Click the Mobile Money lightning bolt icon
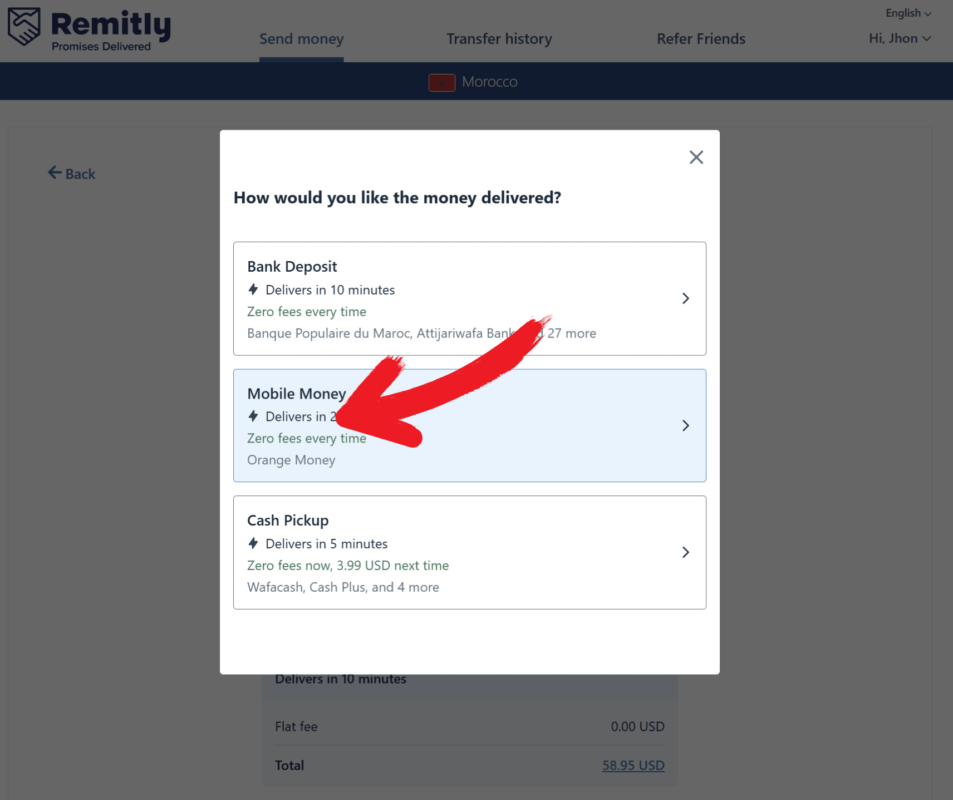The image size is (953, 800). 253,416
